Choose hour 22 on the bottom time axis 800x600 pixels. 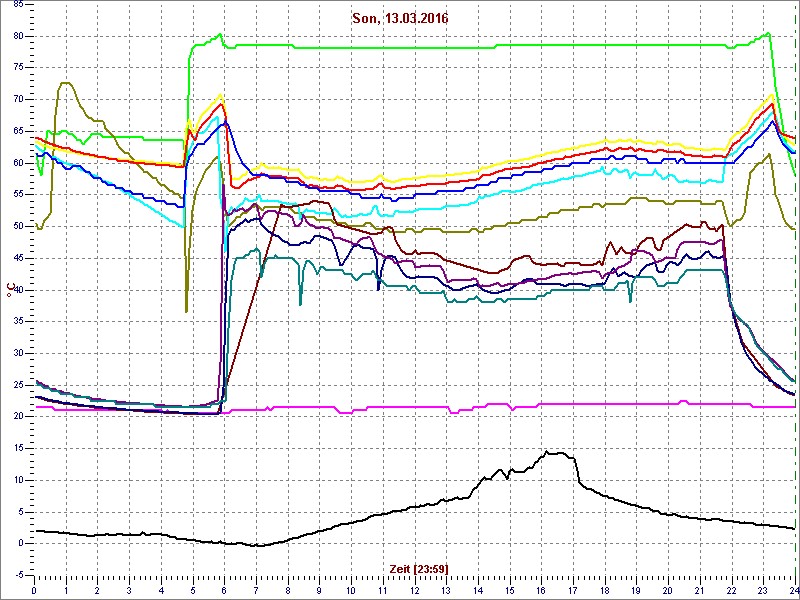point(731,591)
